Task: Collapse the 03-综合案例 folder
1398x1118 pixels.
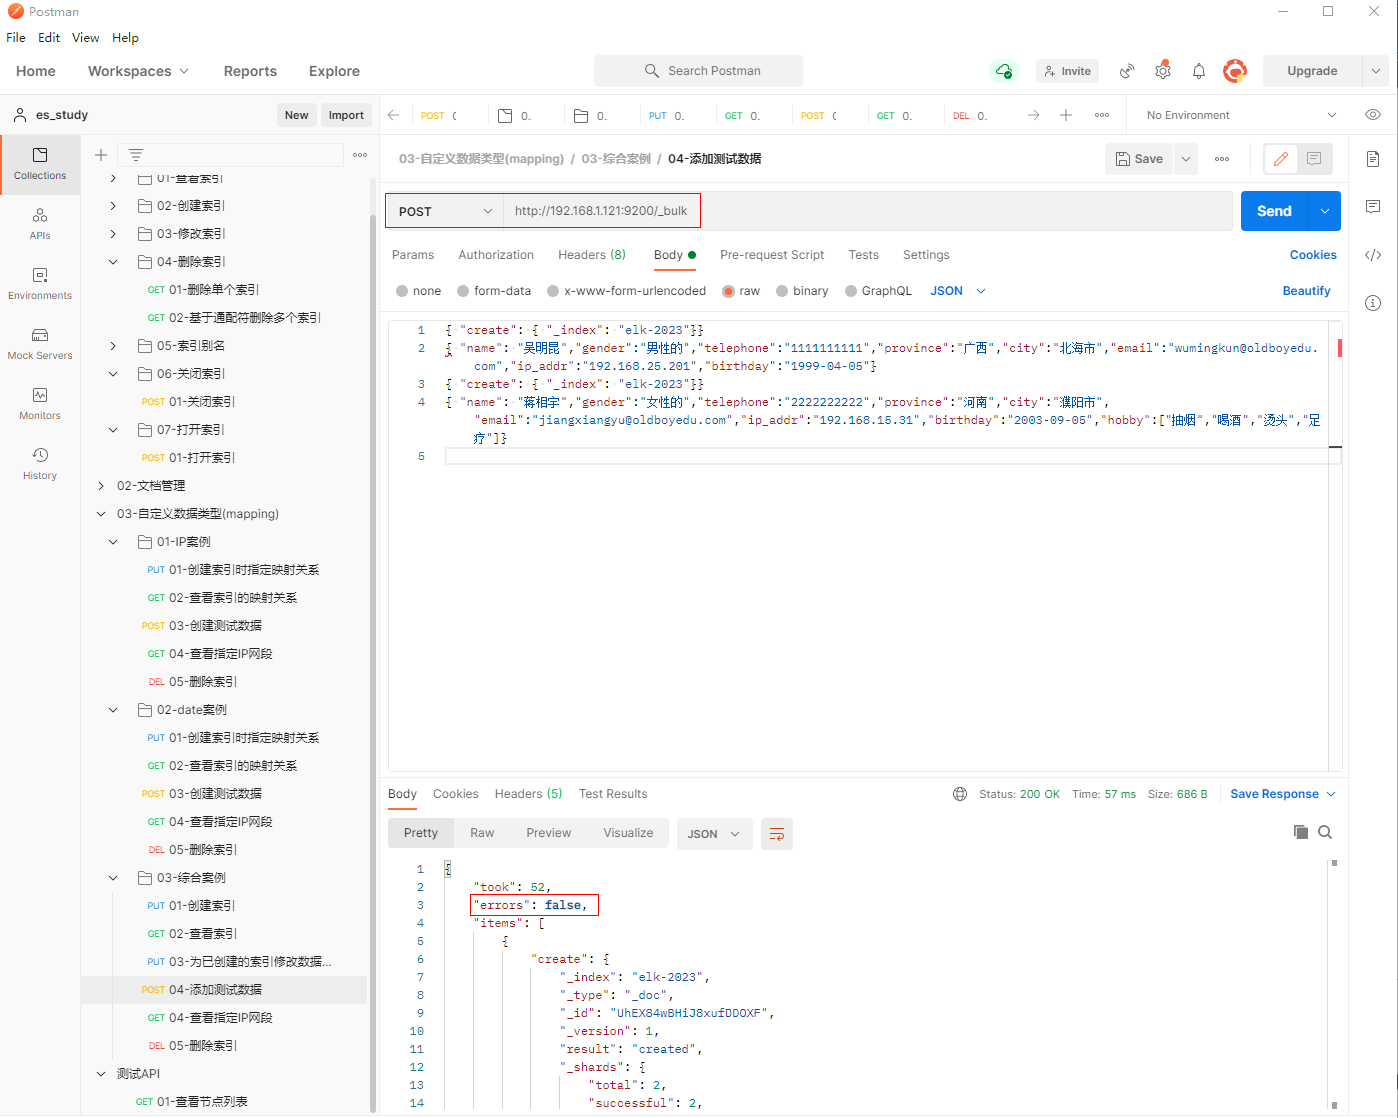Action: (113, 878)
